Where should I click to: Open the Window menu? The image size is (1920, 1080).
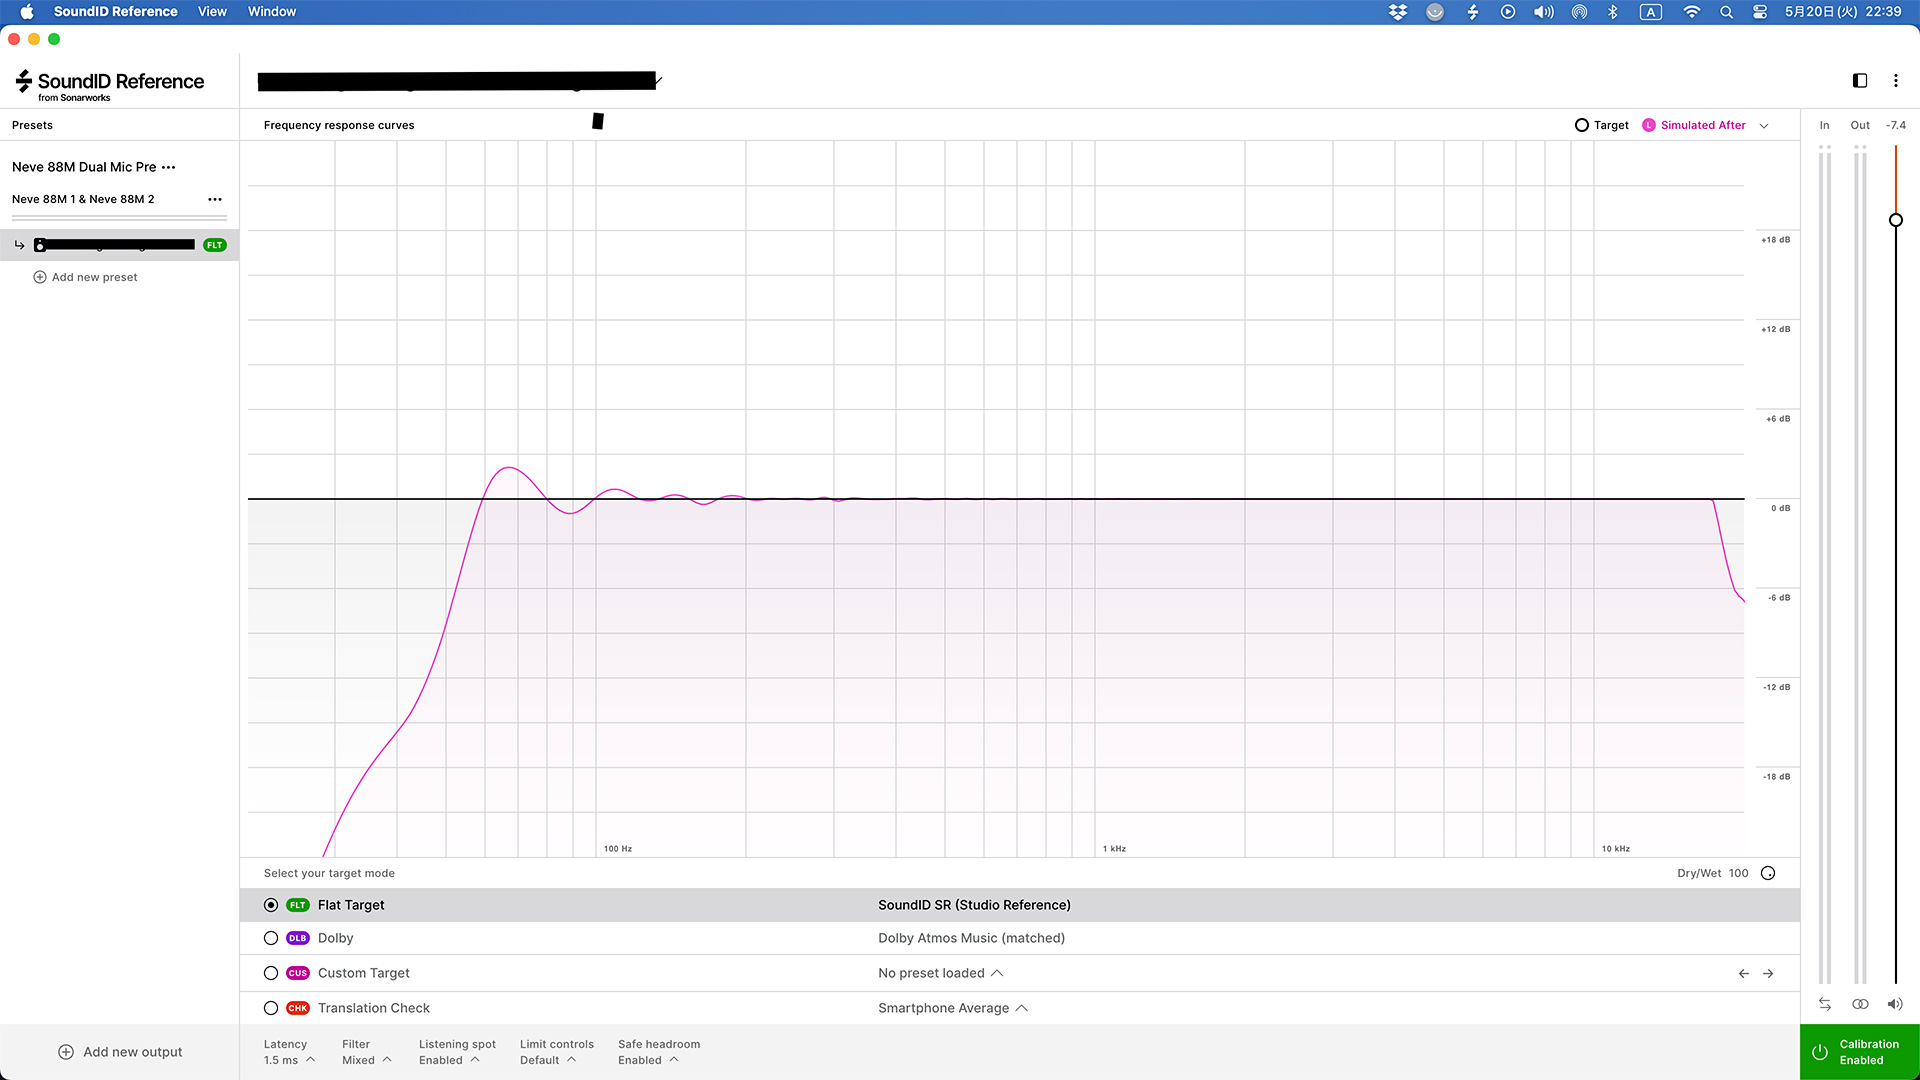(272, 12)
